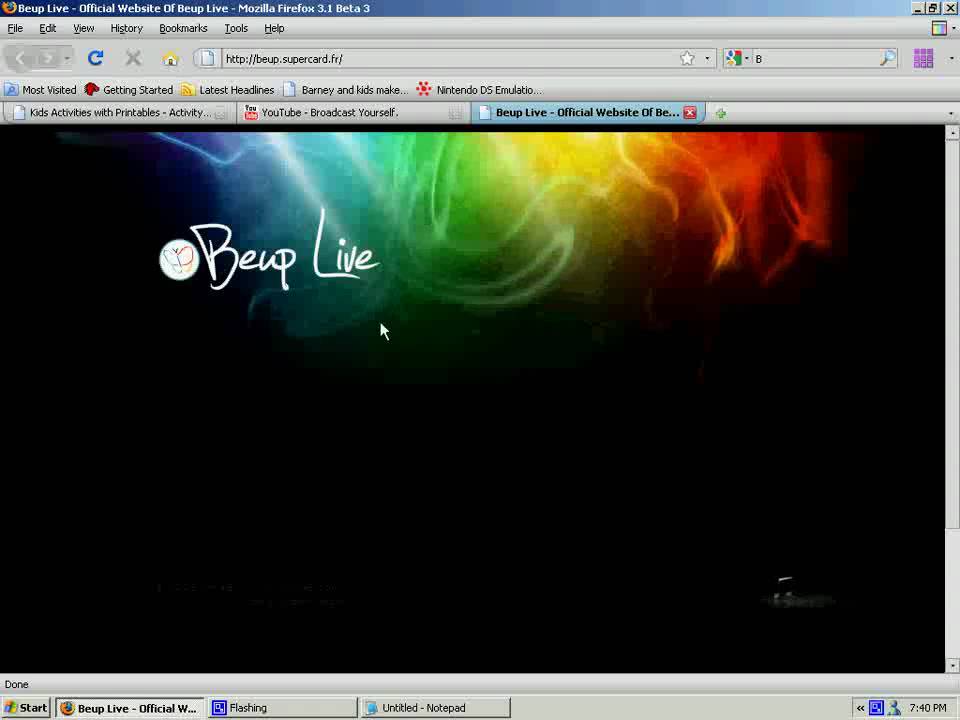
Task: Click the browser Back arrow button
Action: coord(20,59)
